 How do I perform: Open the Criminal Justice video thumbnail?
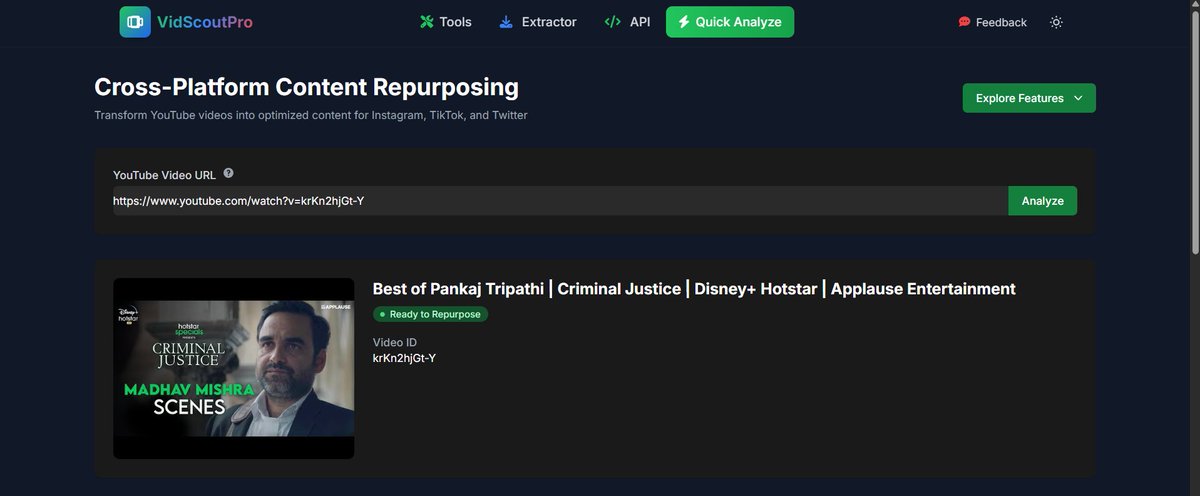234,368
